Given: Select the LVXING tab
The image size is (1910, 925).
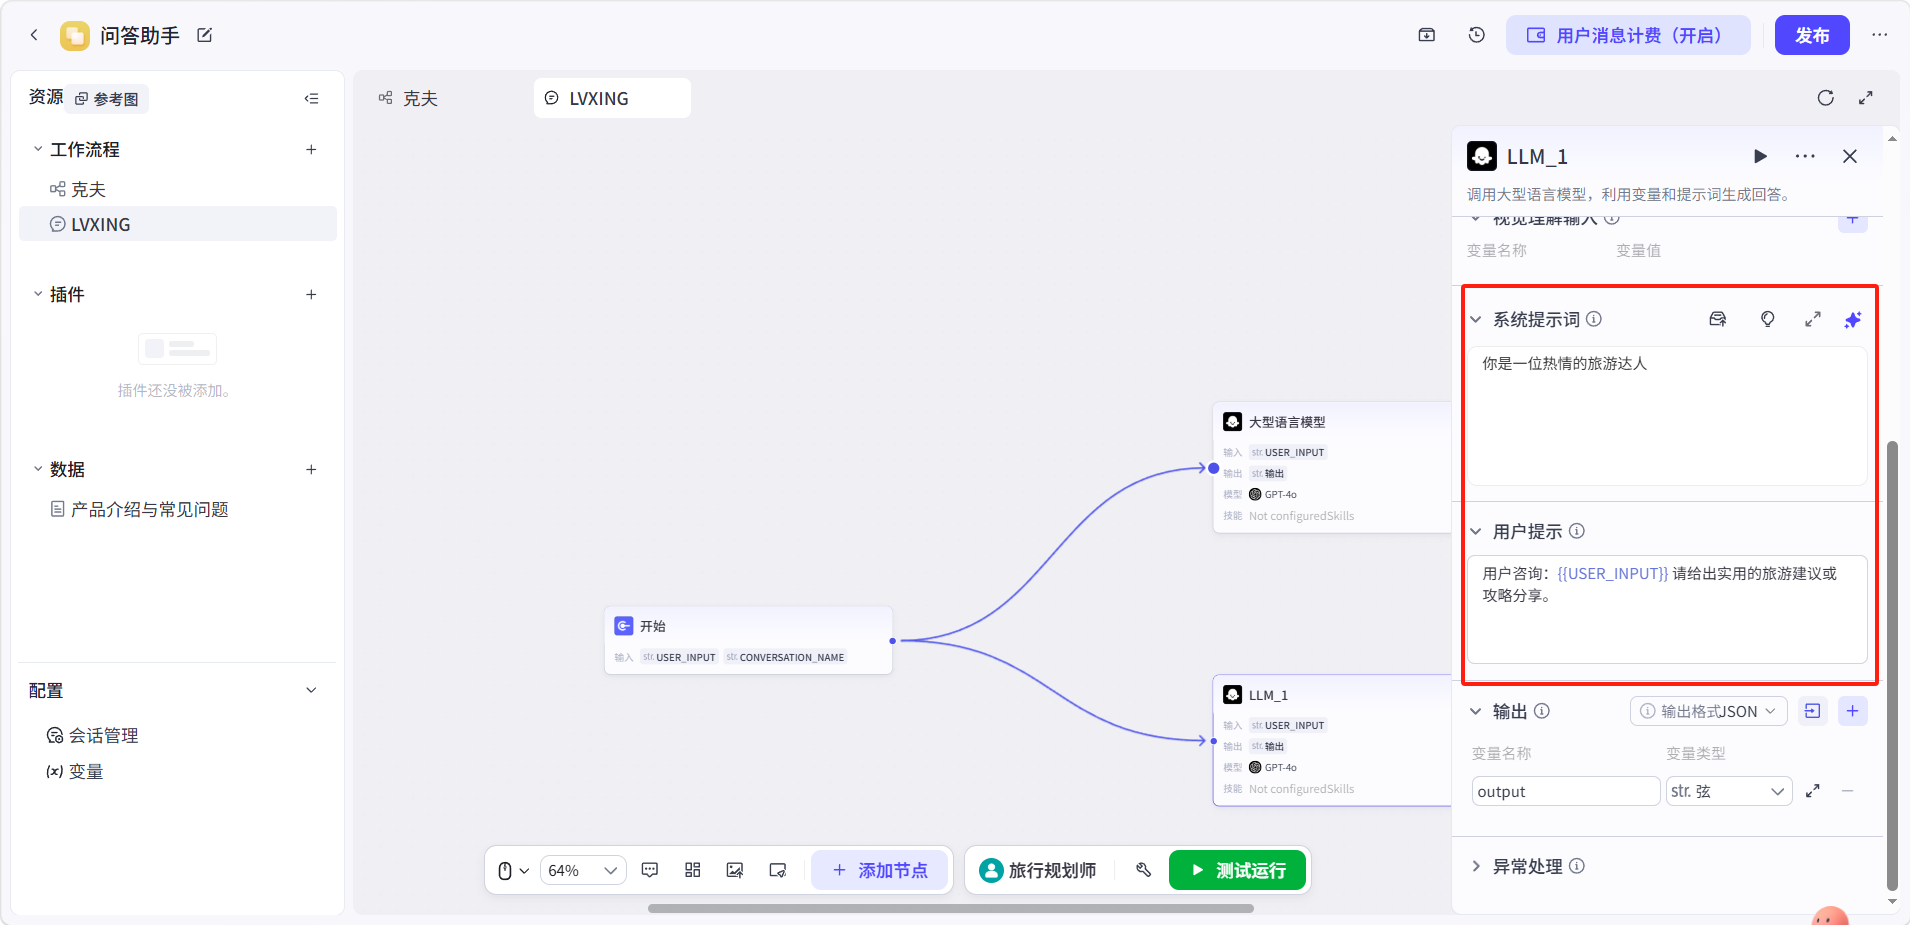Looking at the screenshot, I should tap(612, 98).
